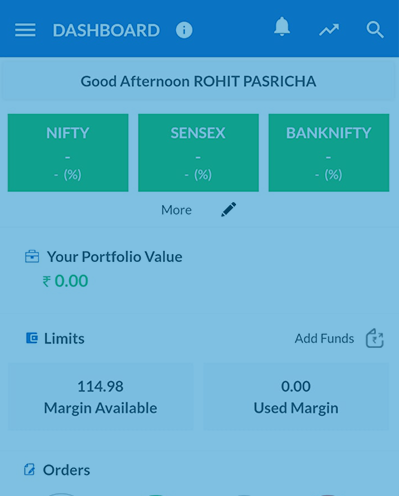399x496 pixels.
Task: Open the SENSEX index tile
Action: pos(198,153)
